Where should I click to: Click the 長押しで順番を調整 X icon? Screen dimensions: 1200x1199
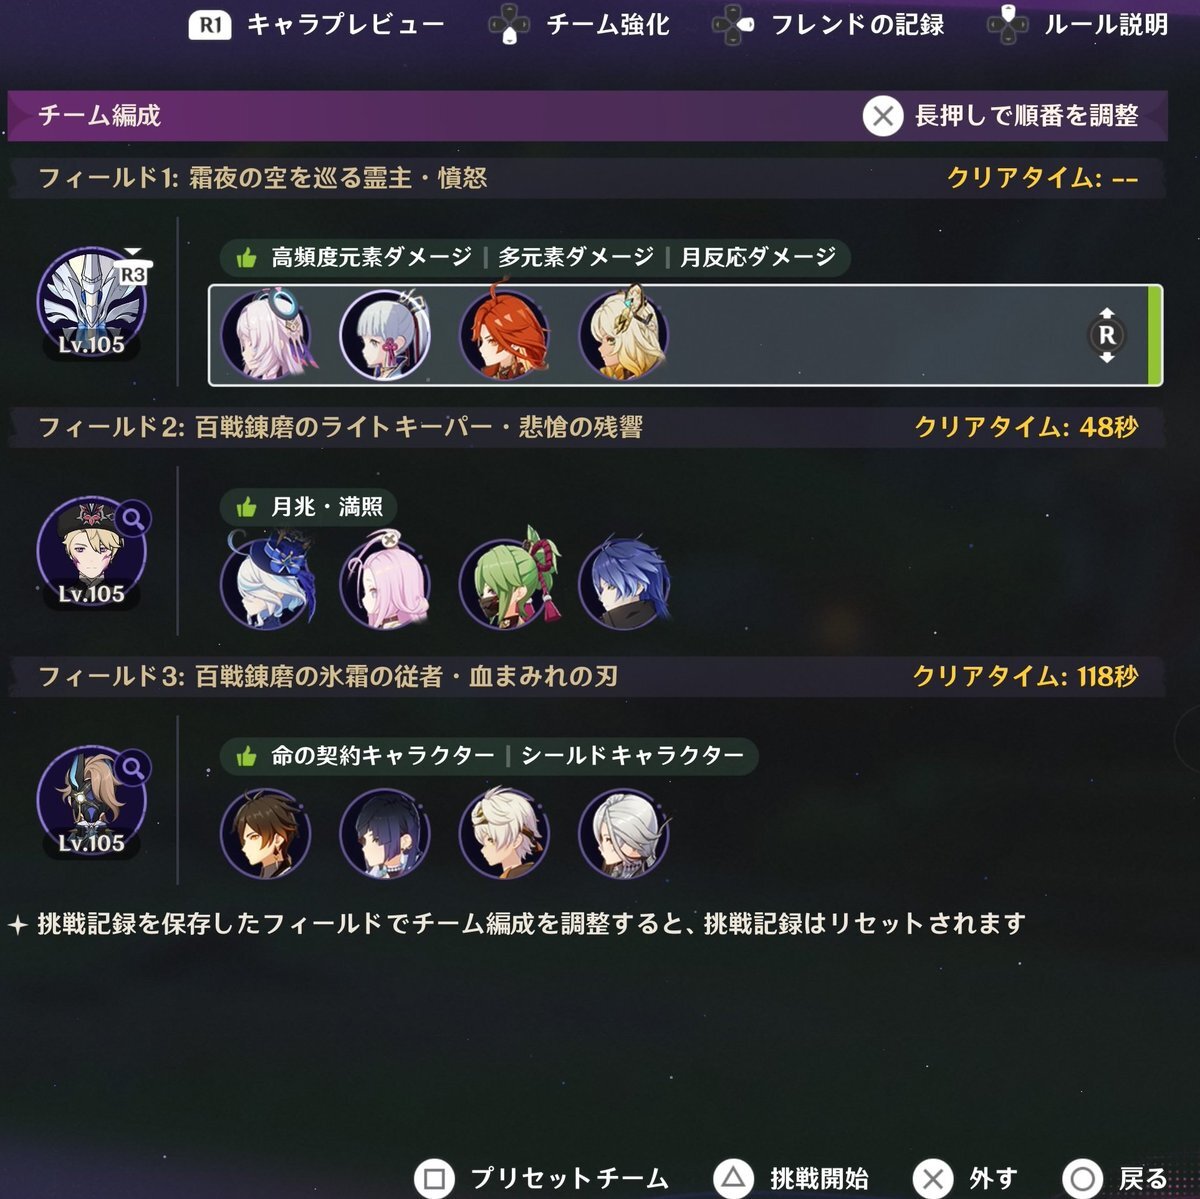click(883, 116)
